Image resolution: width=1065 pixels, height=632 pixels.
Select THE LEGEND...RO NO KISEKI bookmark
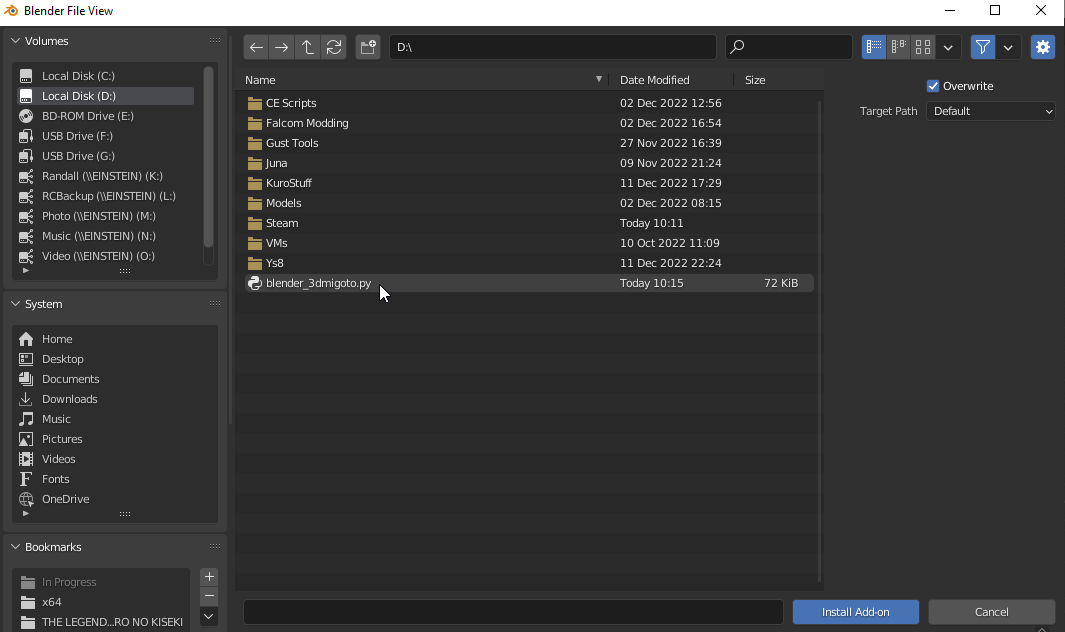pos(102,622)
